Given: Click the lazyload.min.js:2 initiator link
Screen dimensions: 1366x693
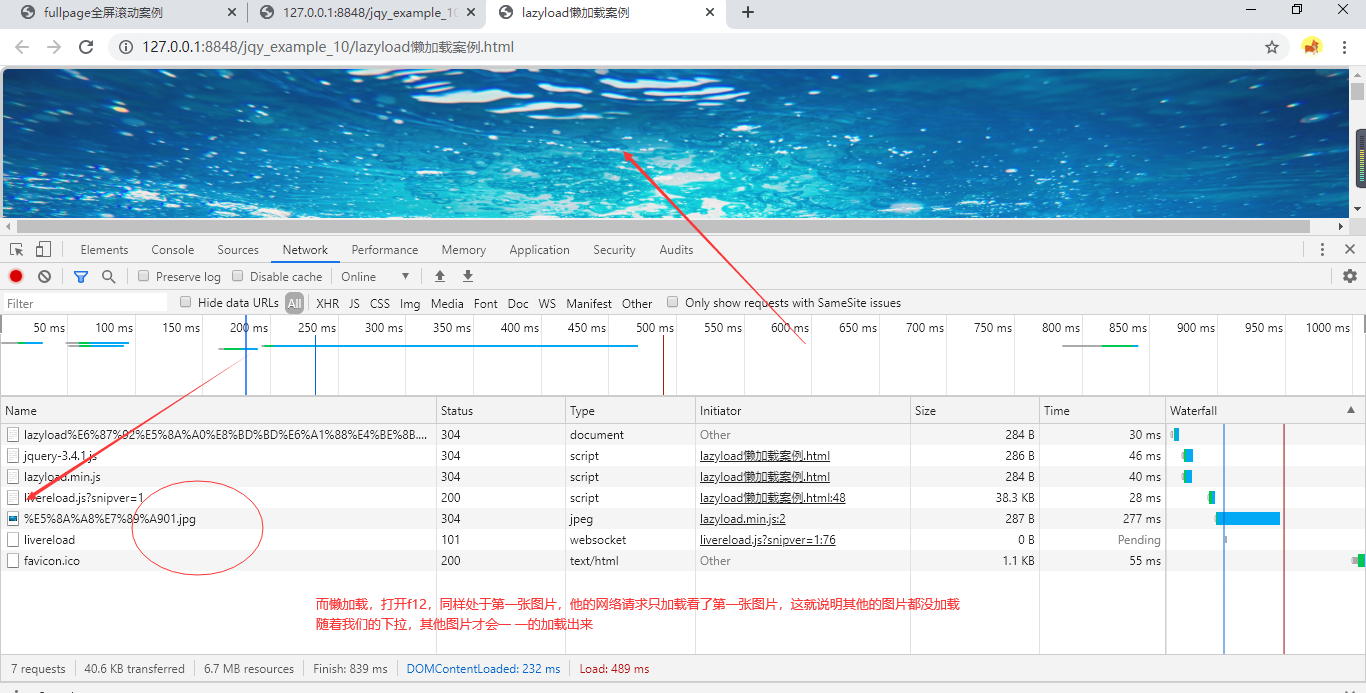Looking at the screenshot, I should click(x=742, y=519).
